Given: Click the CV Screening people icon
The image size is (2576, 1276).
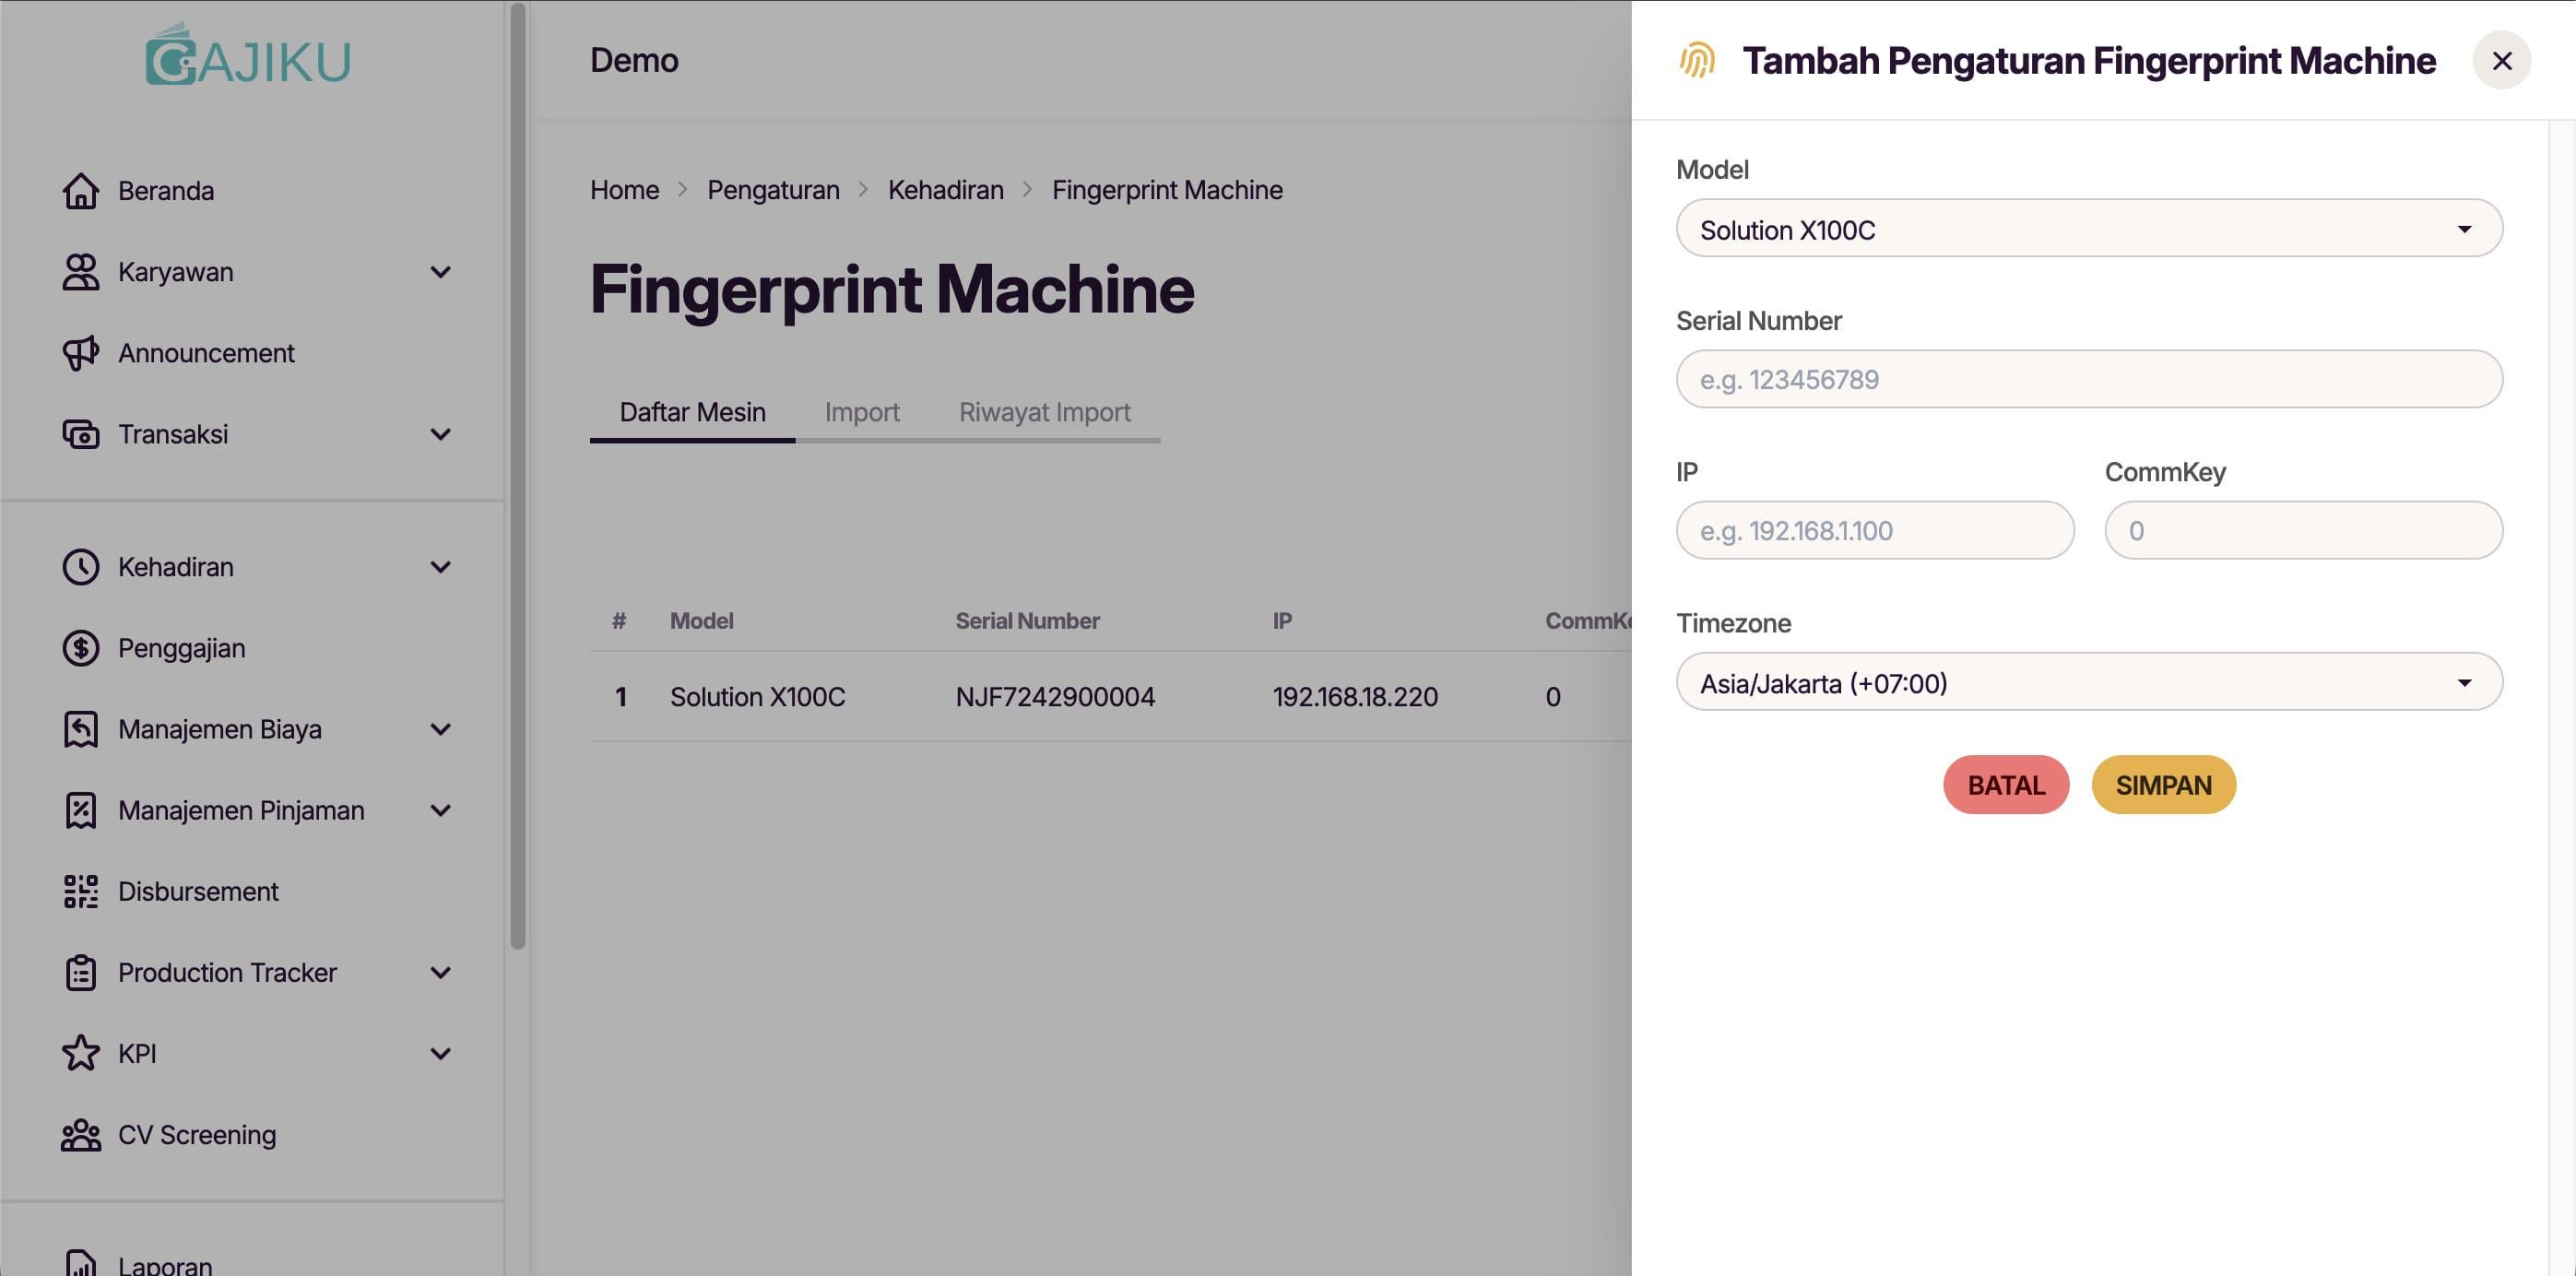Looking at the screenshot, I should [81, 1135].
